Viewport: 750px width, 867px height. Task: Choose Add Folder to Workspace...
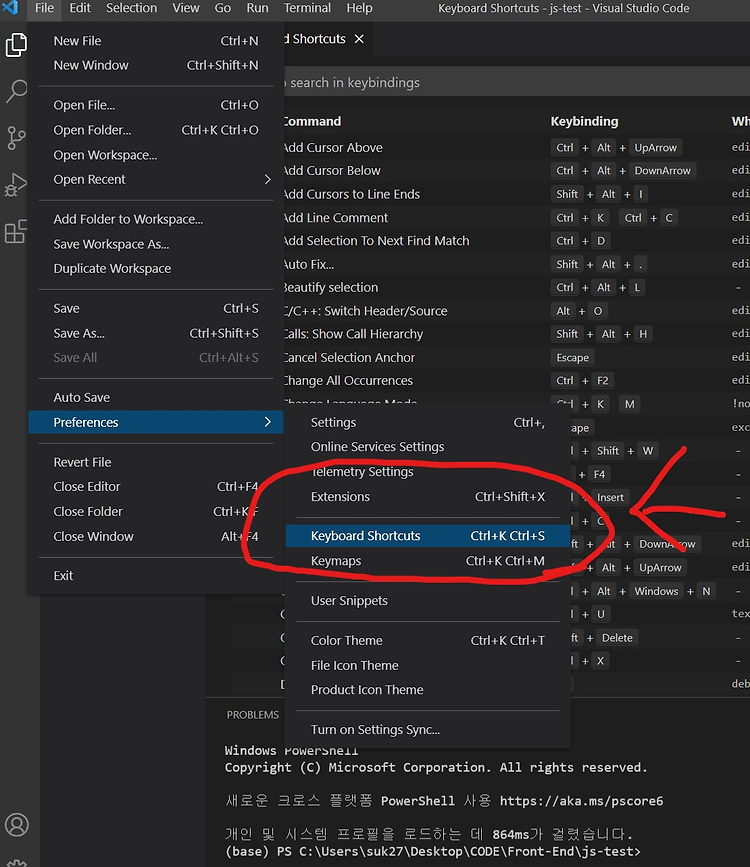click(x=156, y=219)
